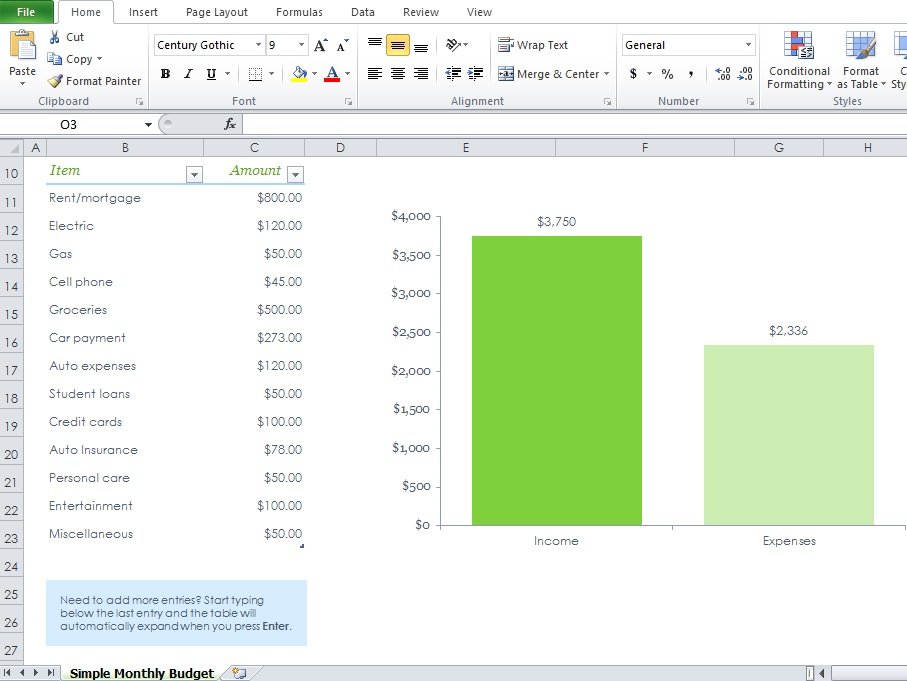Apply Comma style
This screenshot has width=907, height=681.
pyautogui.click(x=691, y=73)
